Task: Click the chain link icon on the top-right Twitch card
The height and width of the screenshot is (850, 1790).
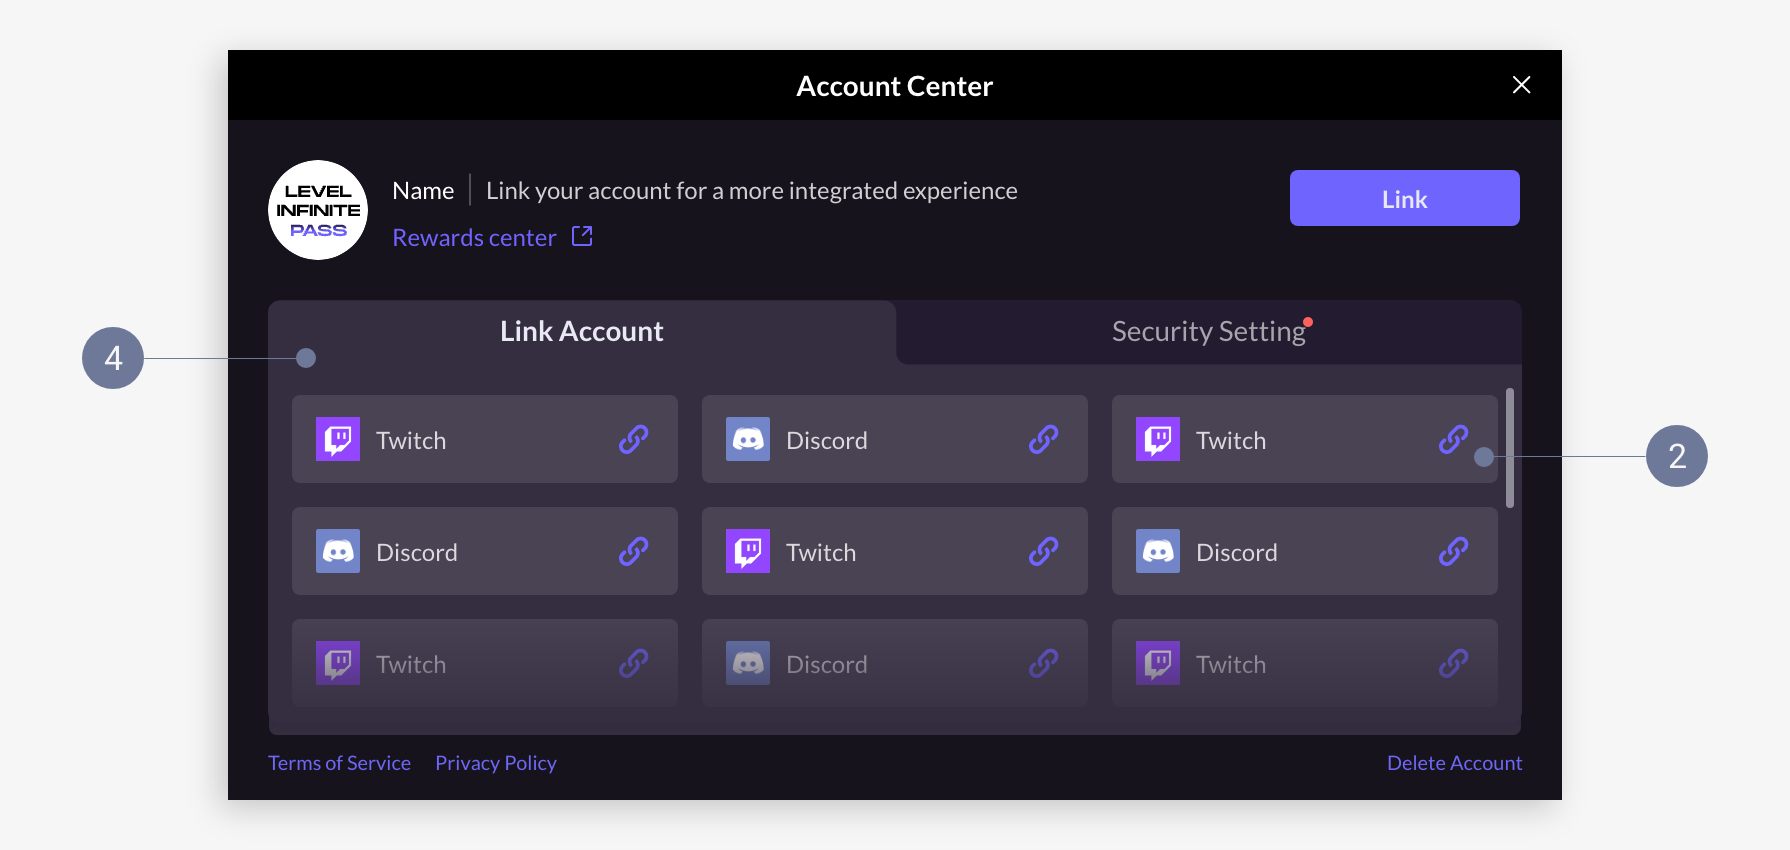Action: click(1453, 439)
